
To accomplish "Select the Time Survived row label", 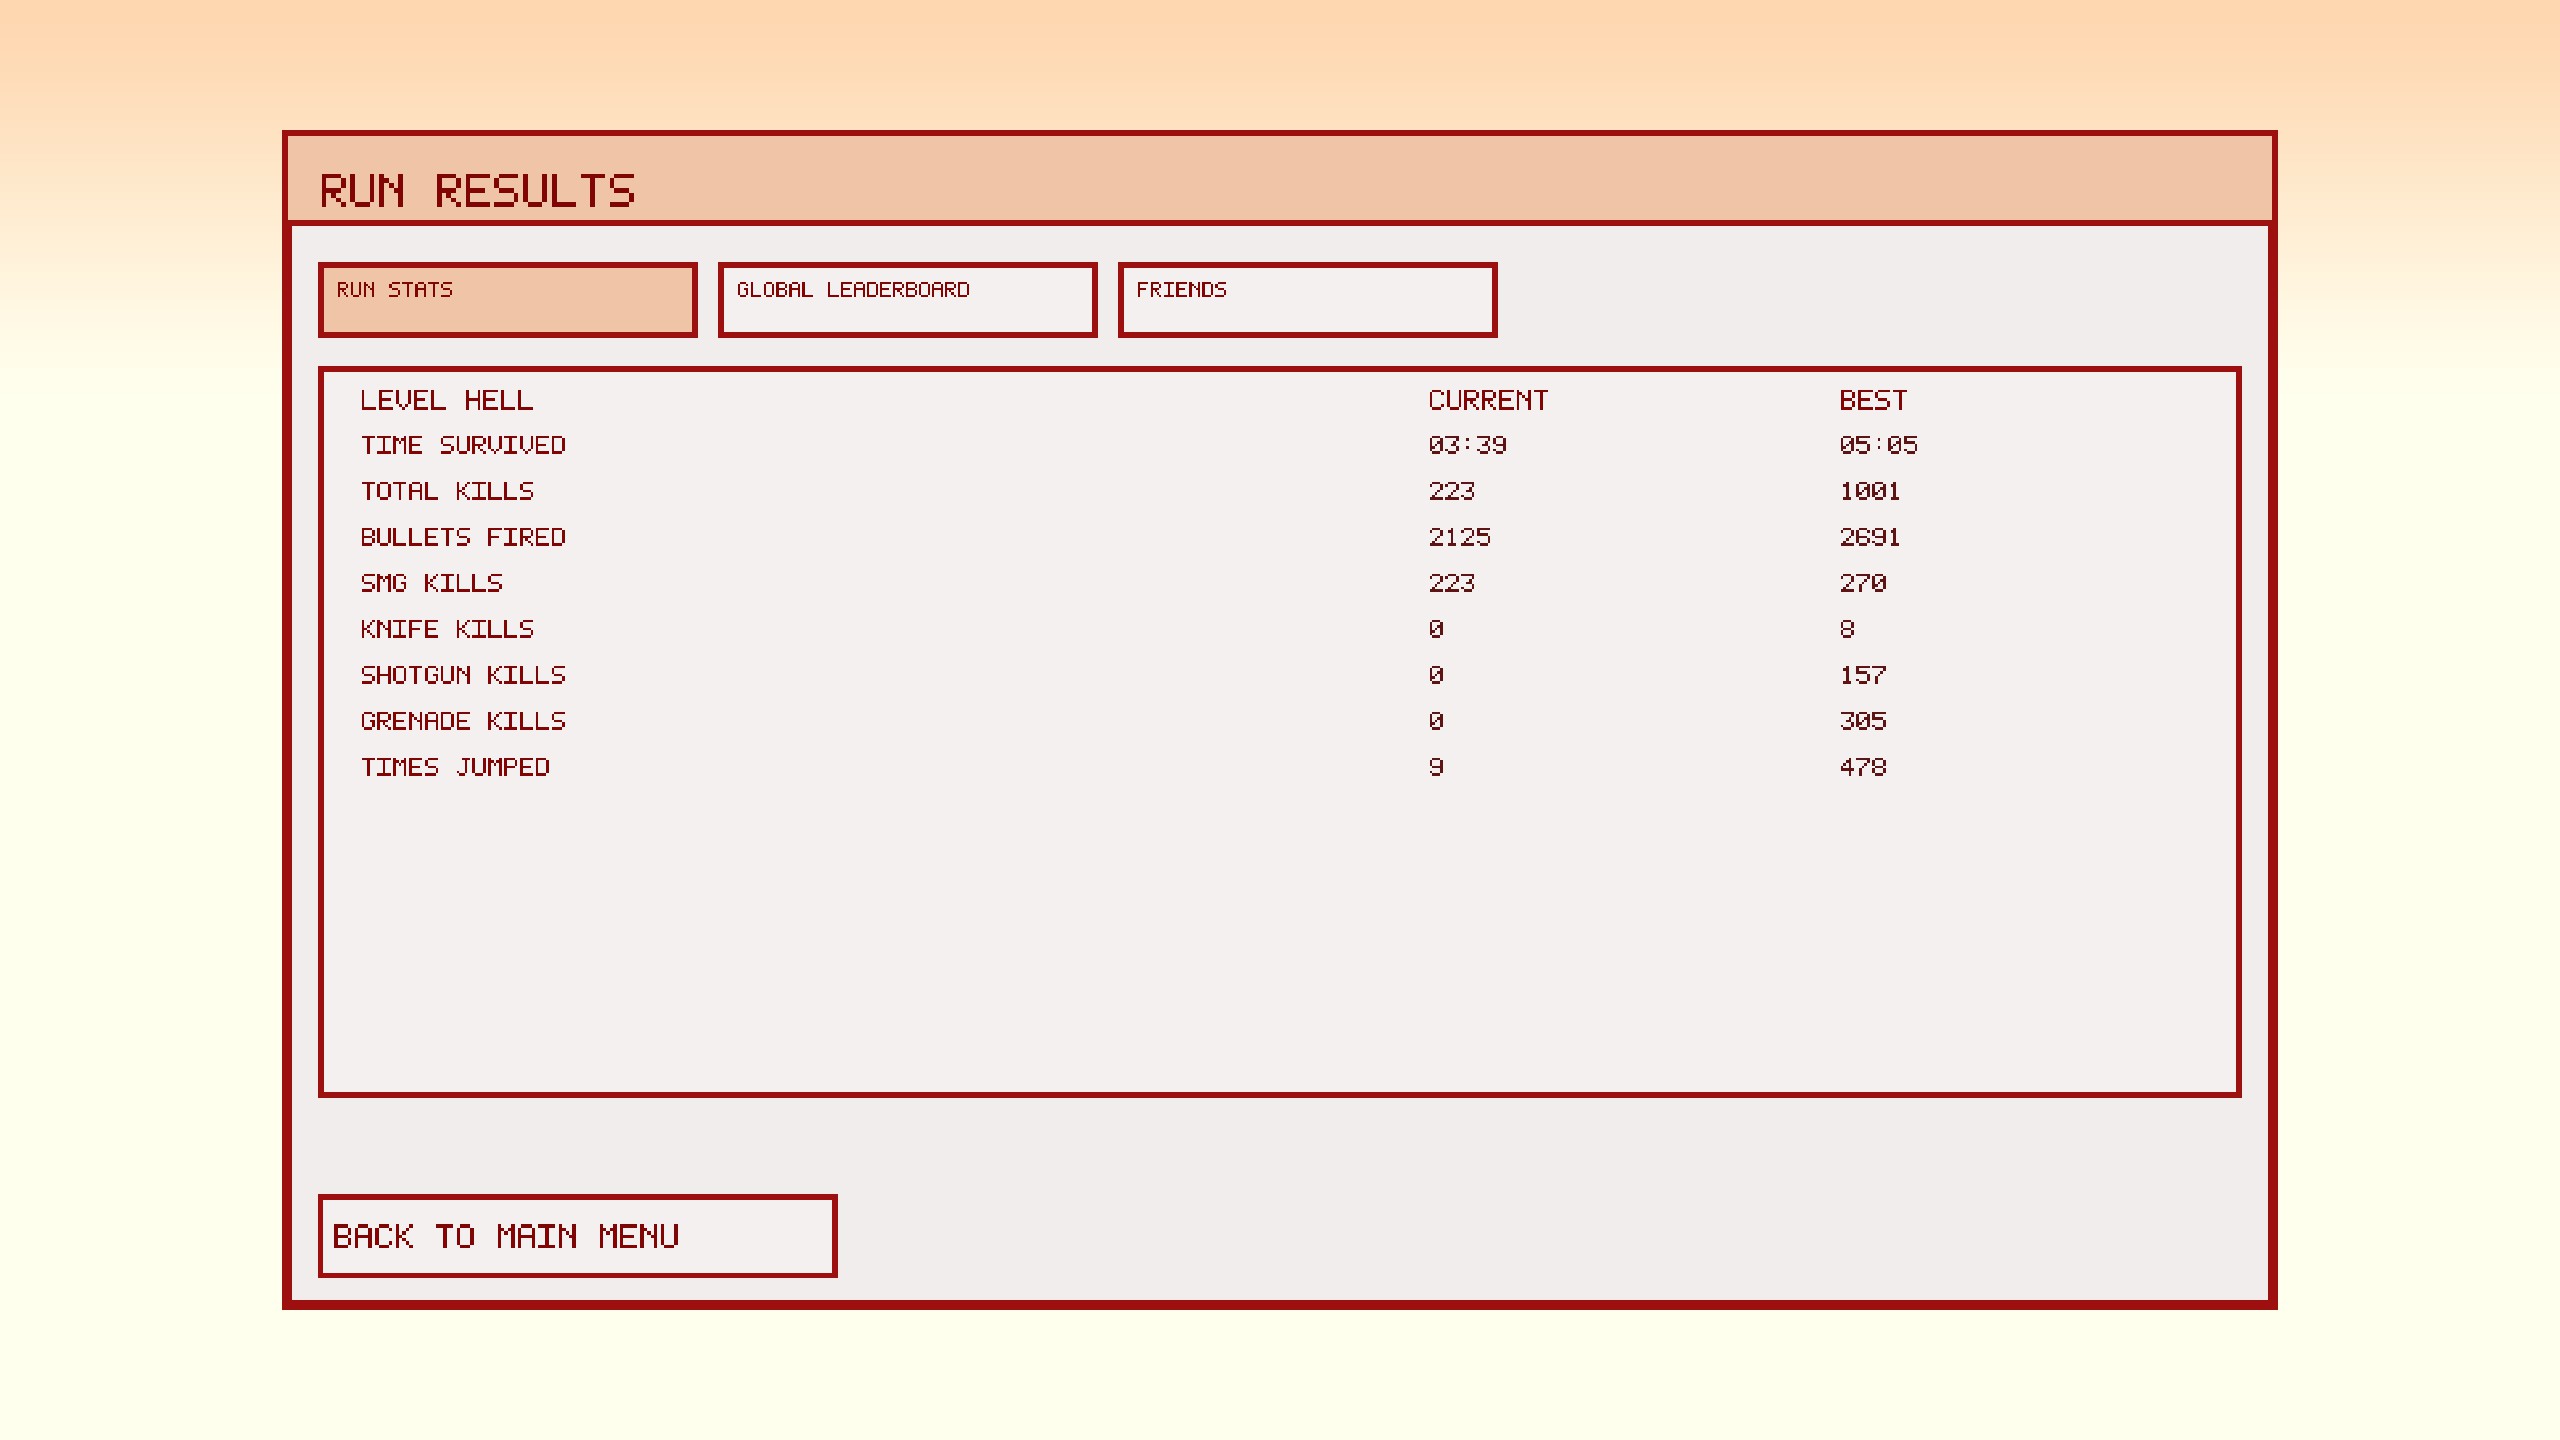I will pos(463,446).
